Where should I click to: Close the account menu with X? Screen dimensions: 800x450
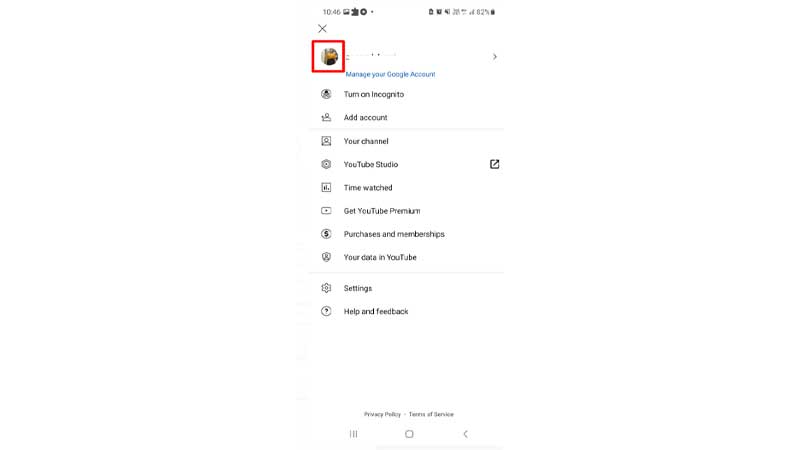[x=322, y=29]
